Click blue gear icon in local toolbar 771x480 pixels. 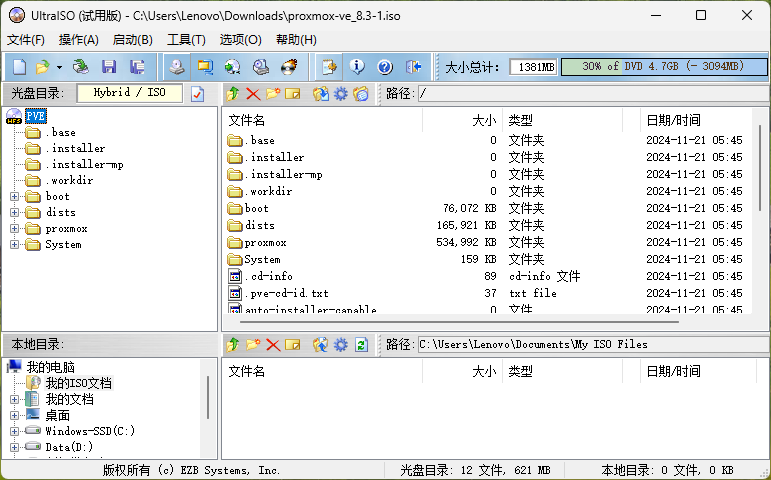340,344
